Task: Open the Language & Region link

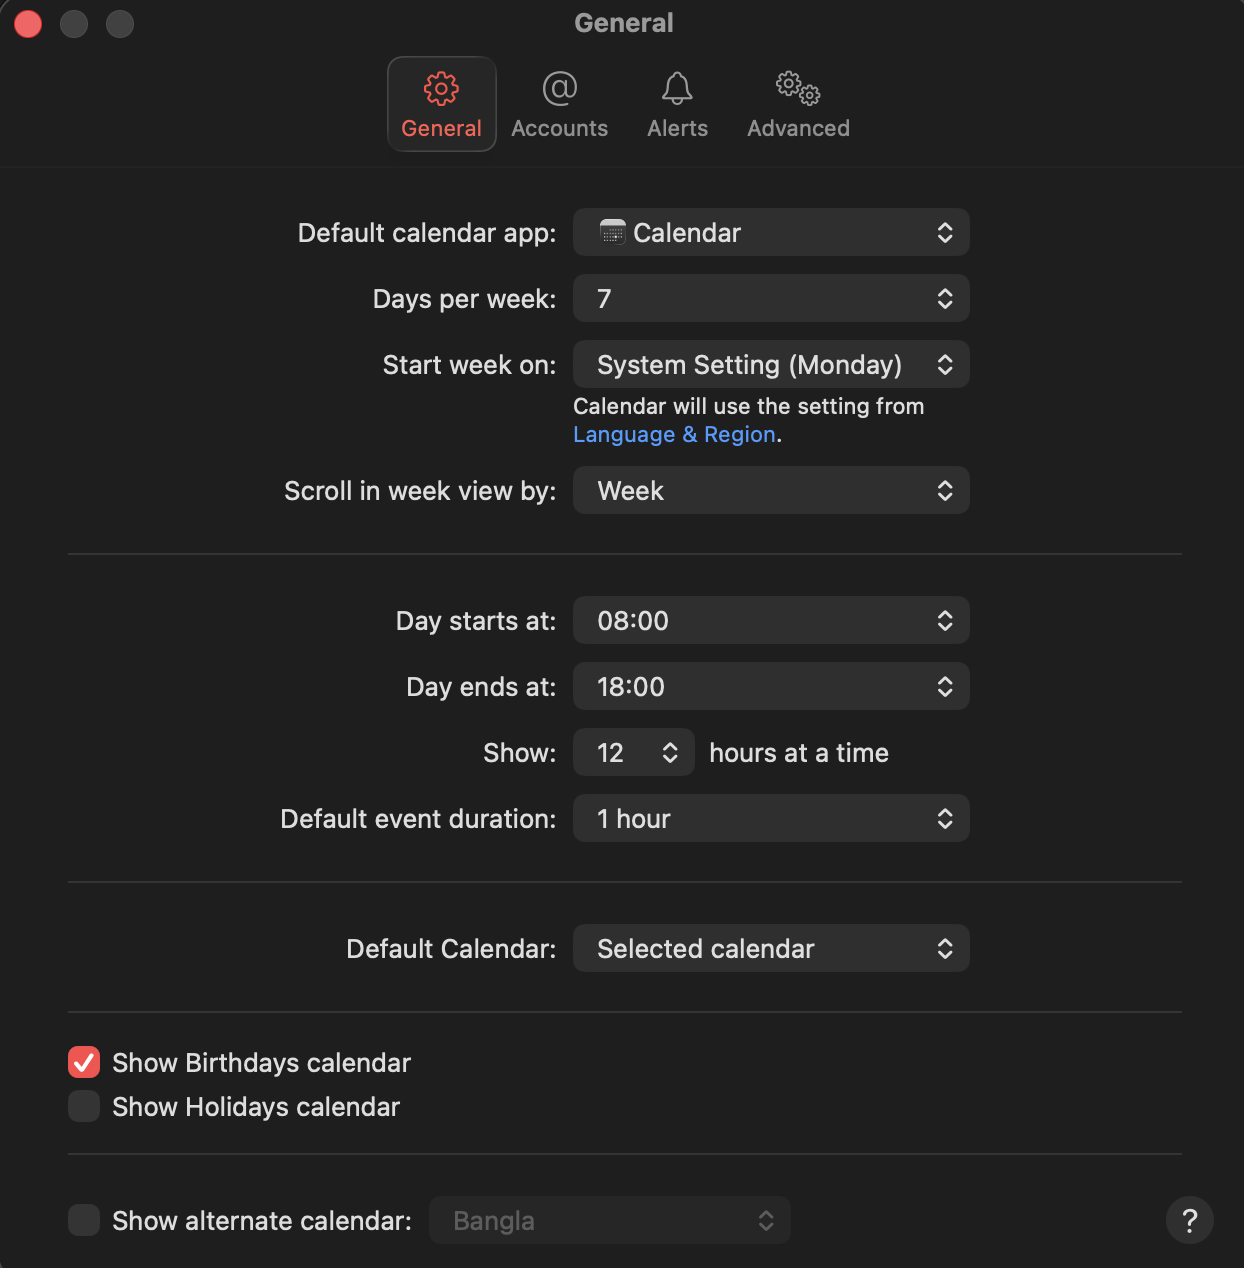Action: point(674,435)
